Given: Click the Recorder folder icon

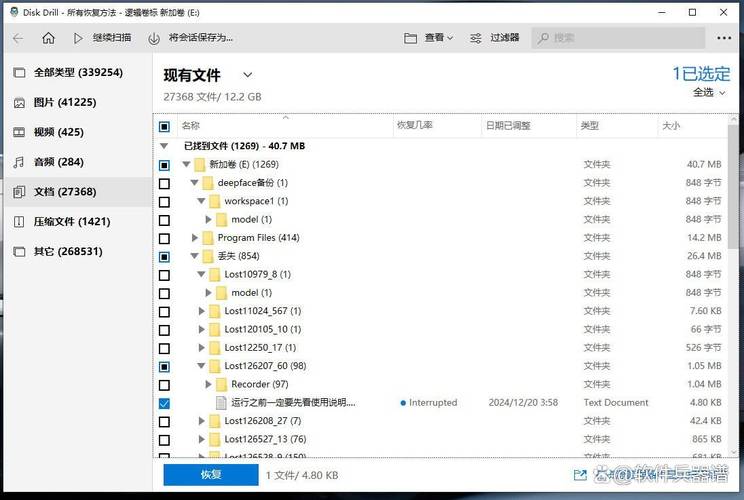Looking at the screenshot, I should pos(221,384).
